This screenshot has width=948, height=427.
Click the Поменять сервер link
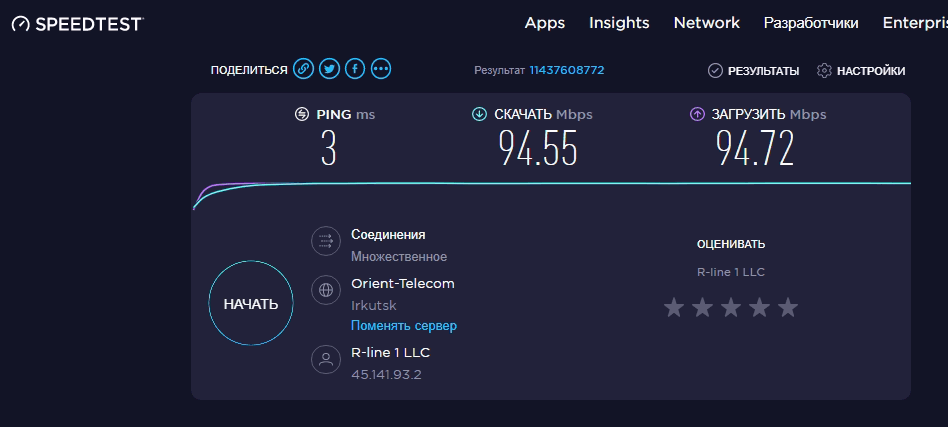(x=404, y=326)
